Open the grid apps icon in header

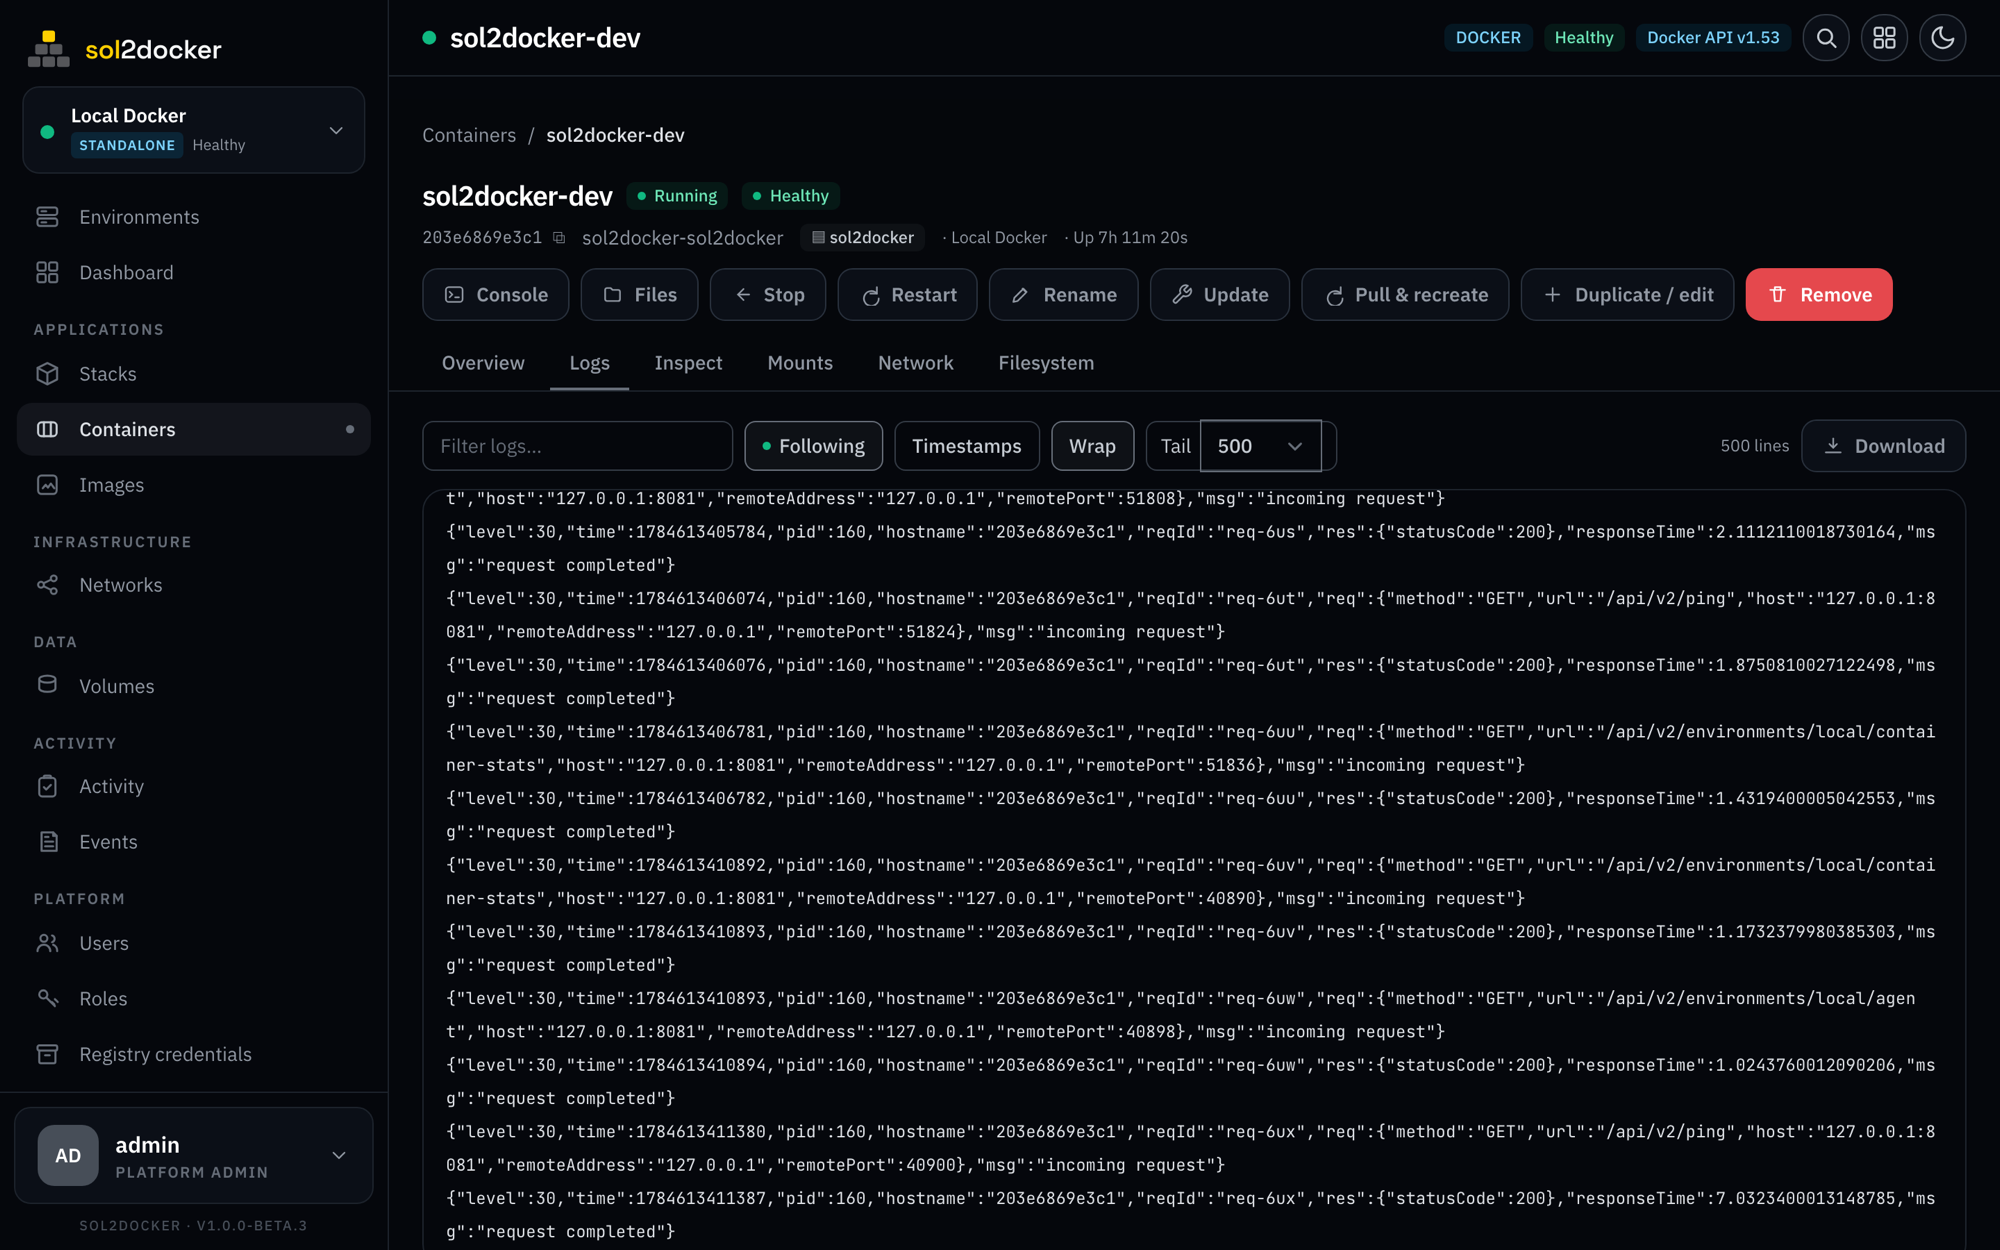1884,38
